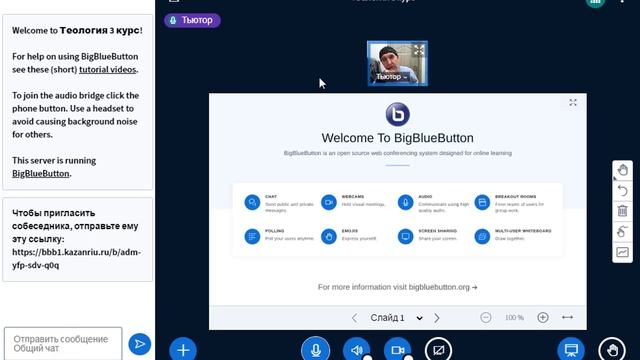Viewport: 640px width, 360px height.
Task: Open the Слайд 1 slide selector
Action: 396,318
